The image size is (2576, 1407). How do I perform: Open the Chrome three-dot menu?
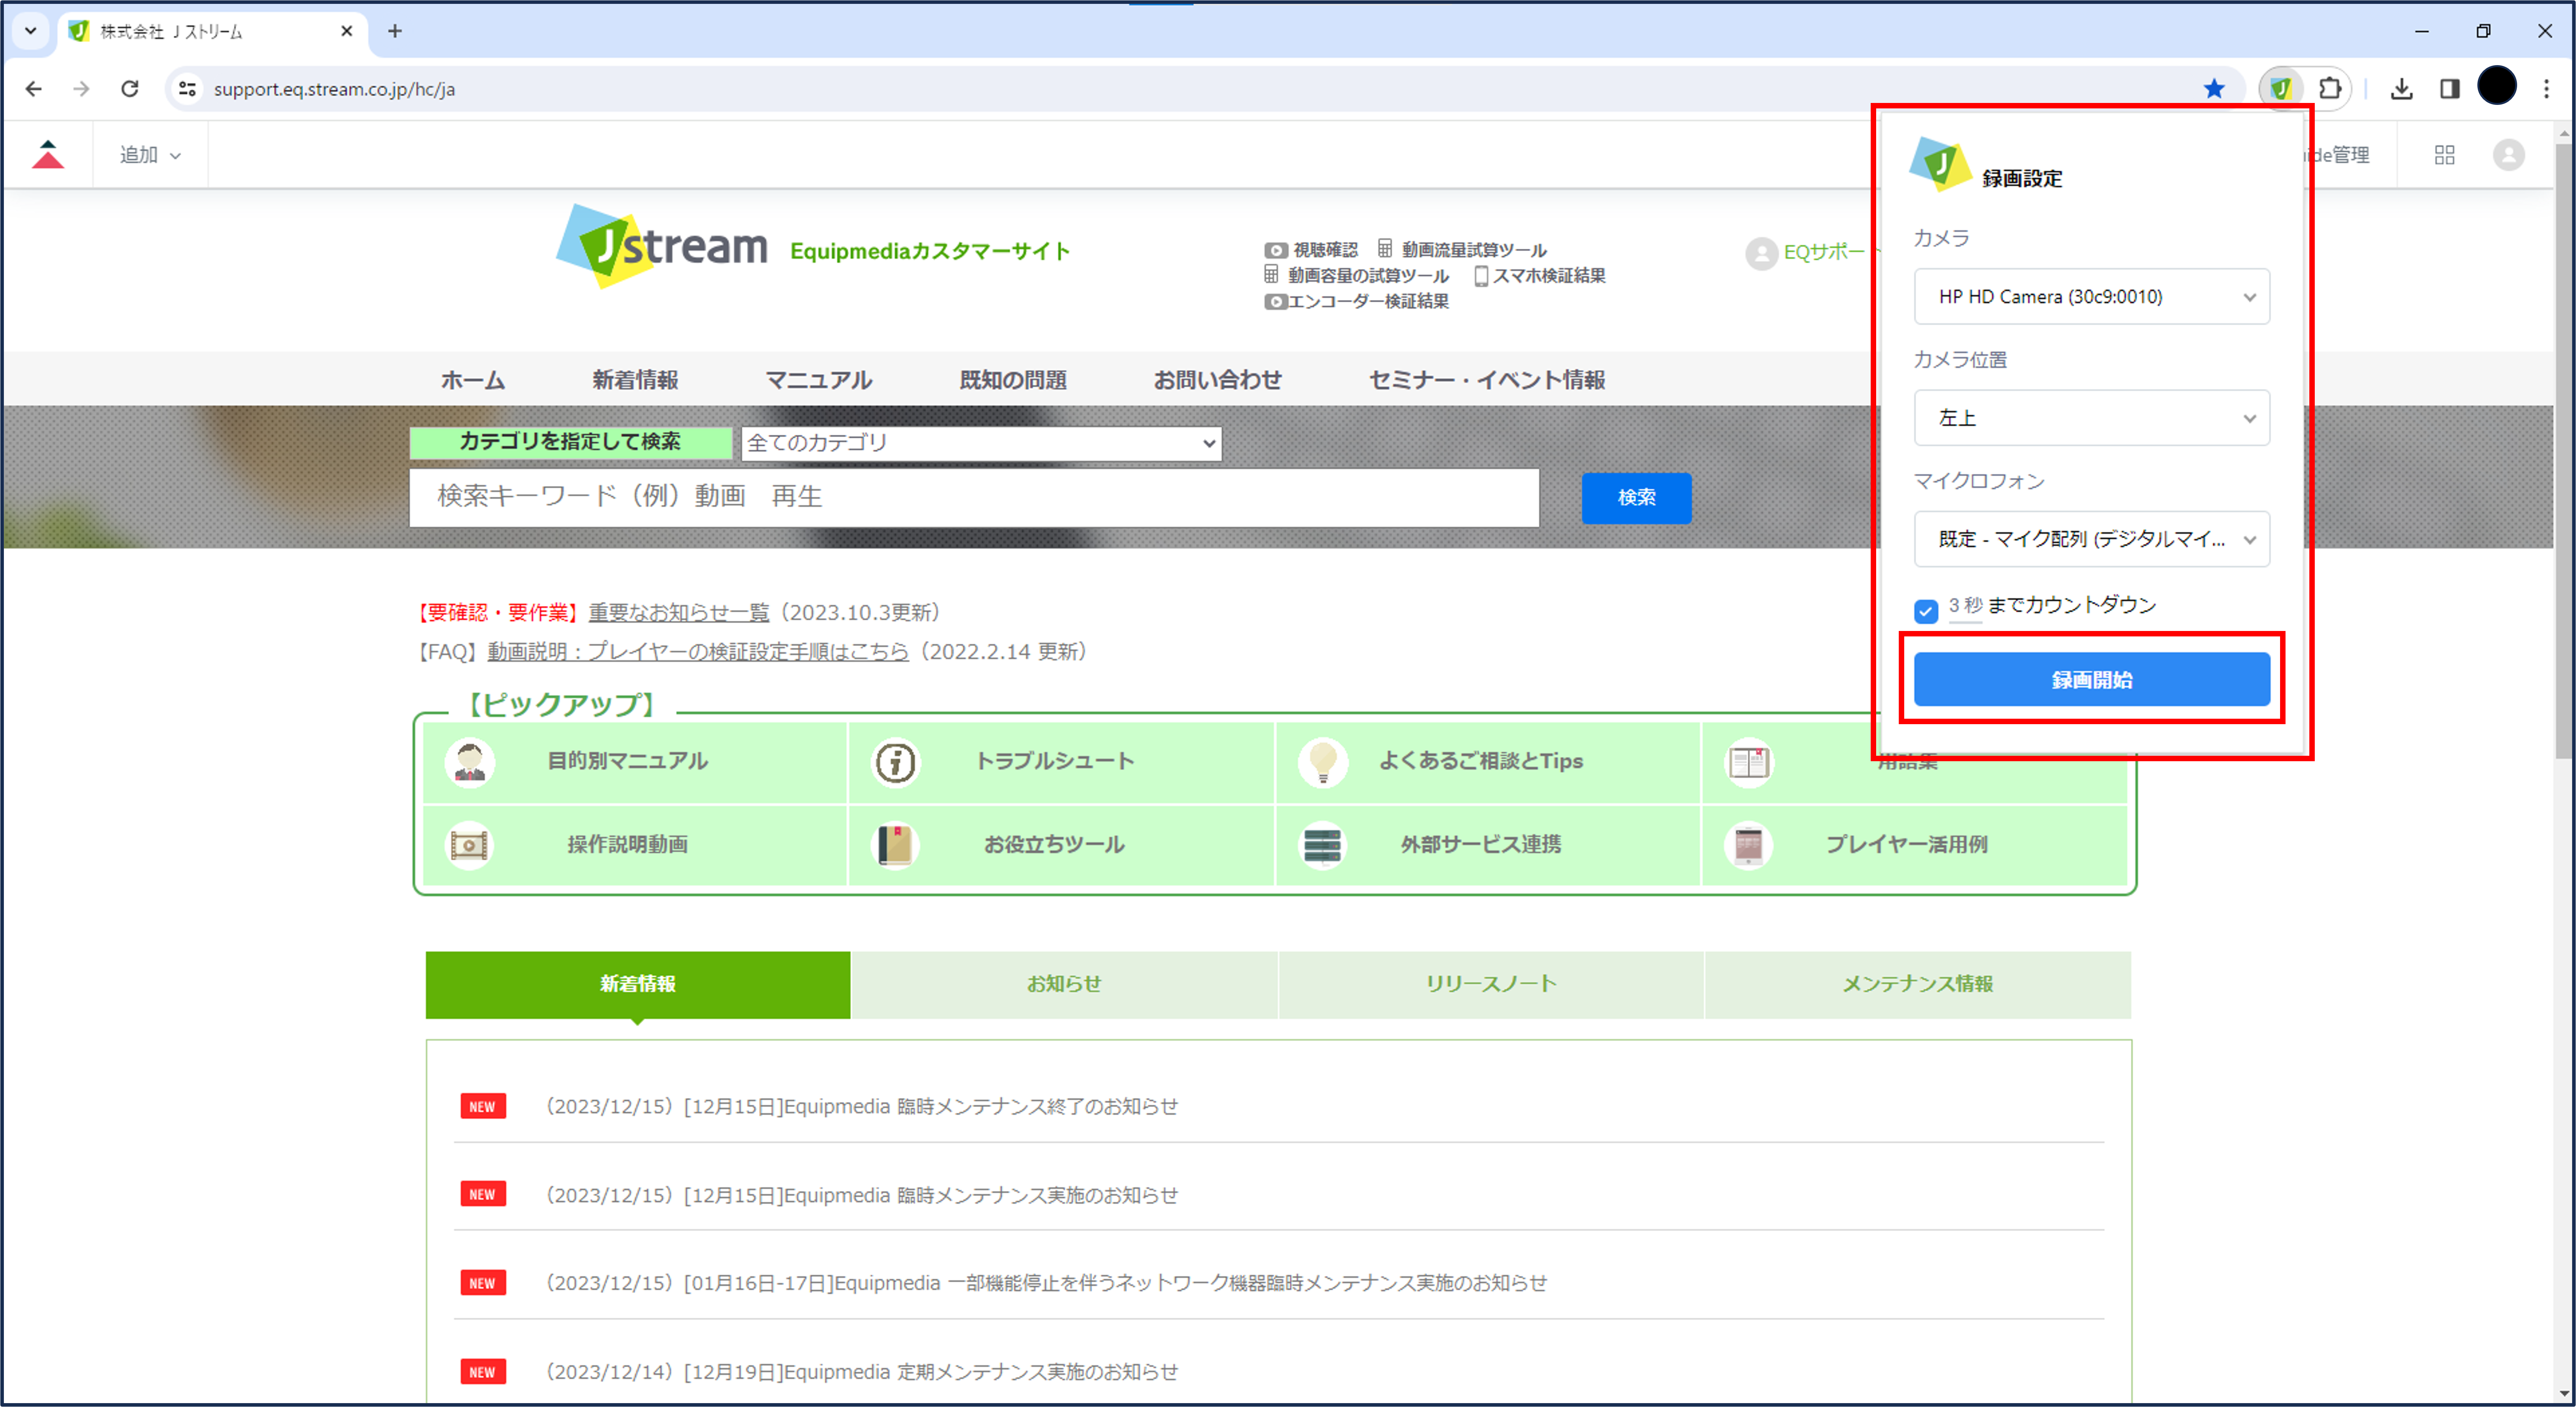click(2546, 89)
